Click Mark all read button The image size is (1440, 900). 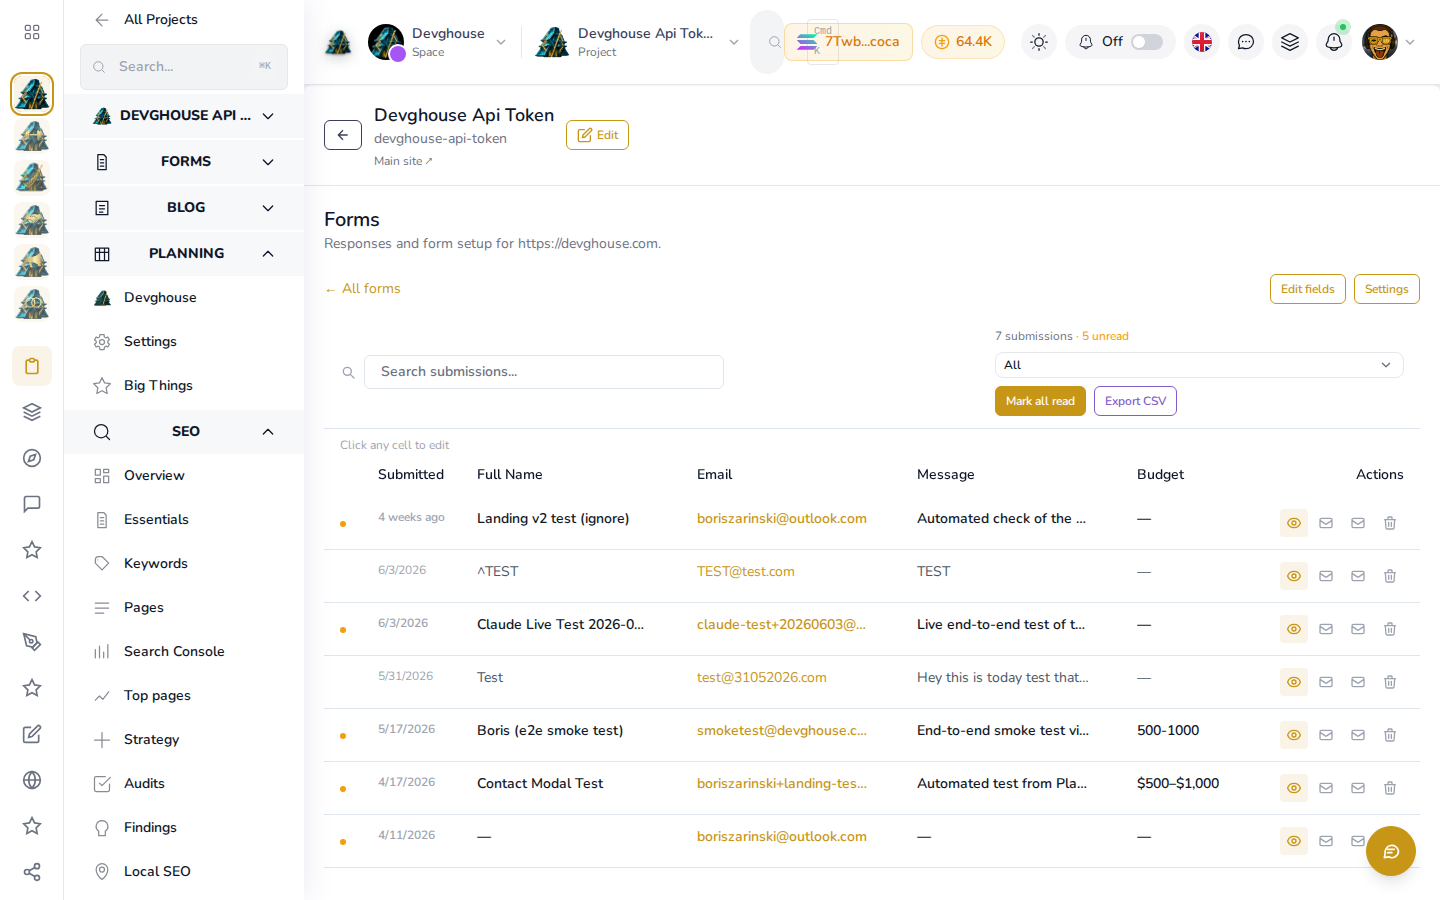click(x=1040, y=401)
